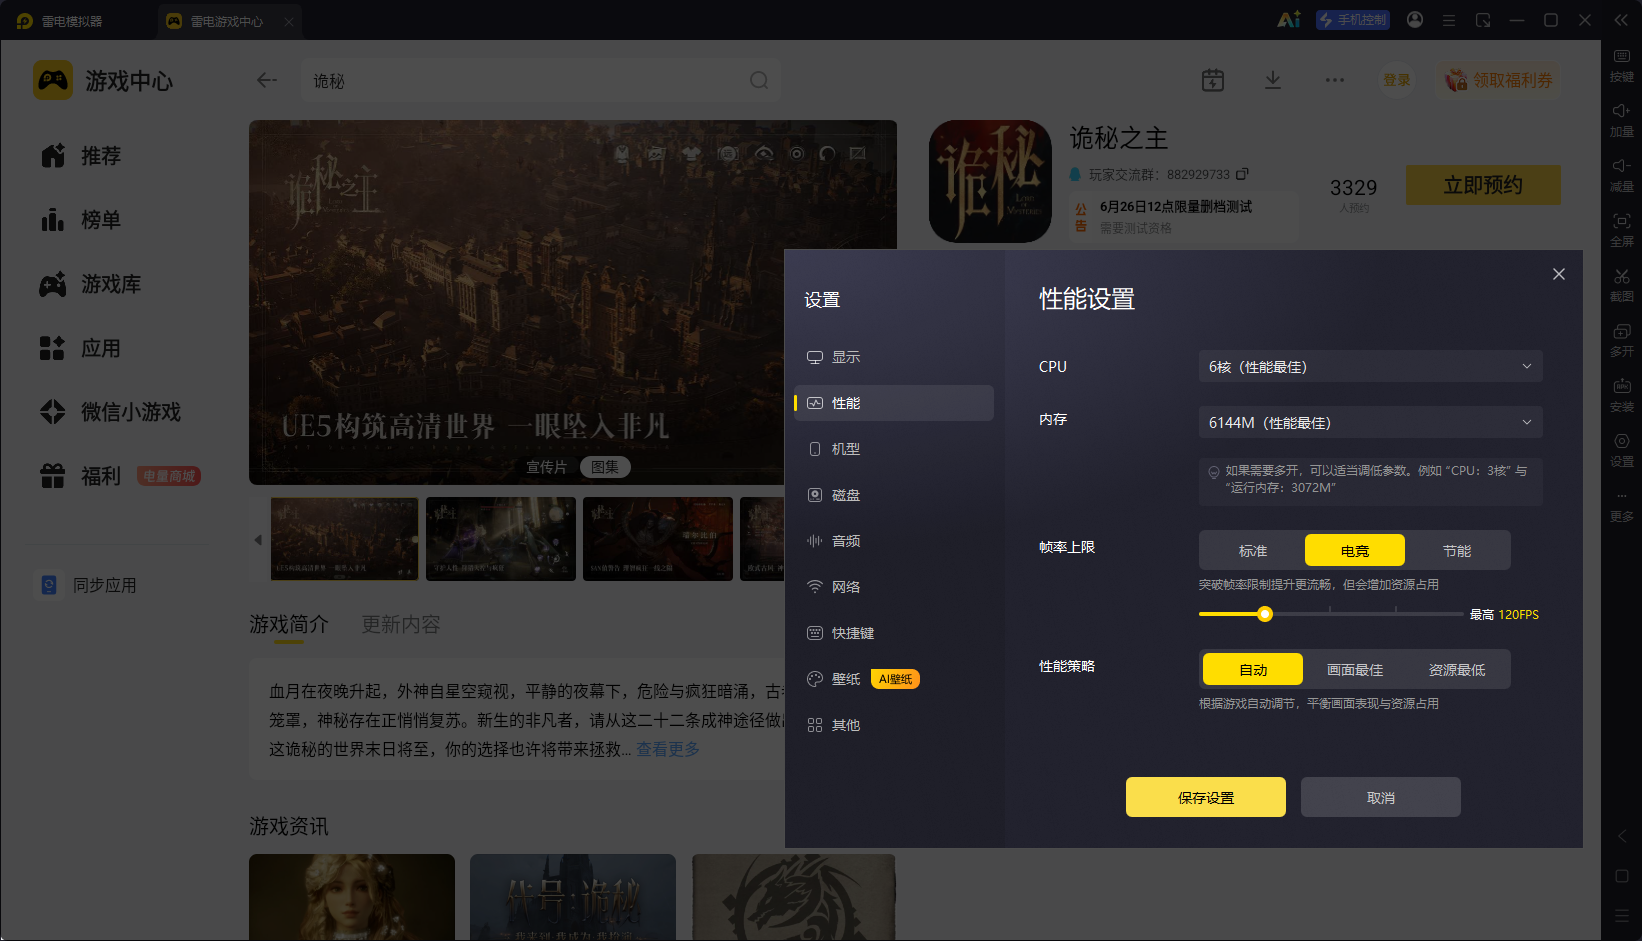The width and height of the screenshot is (1642, 941).
Task: Click the three-dot more icon in game center
Action: 1335,80
